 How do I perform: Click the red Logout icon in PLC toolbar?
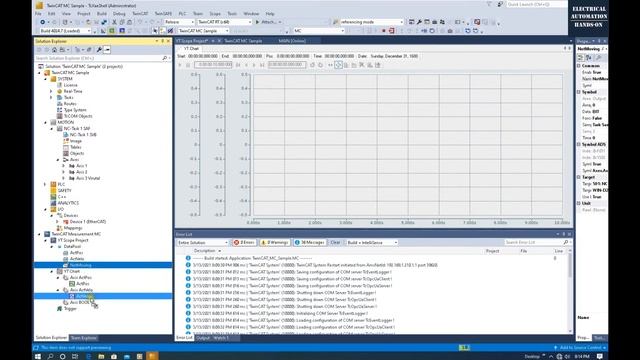pyautogui.click(x=391, y=31)
